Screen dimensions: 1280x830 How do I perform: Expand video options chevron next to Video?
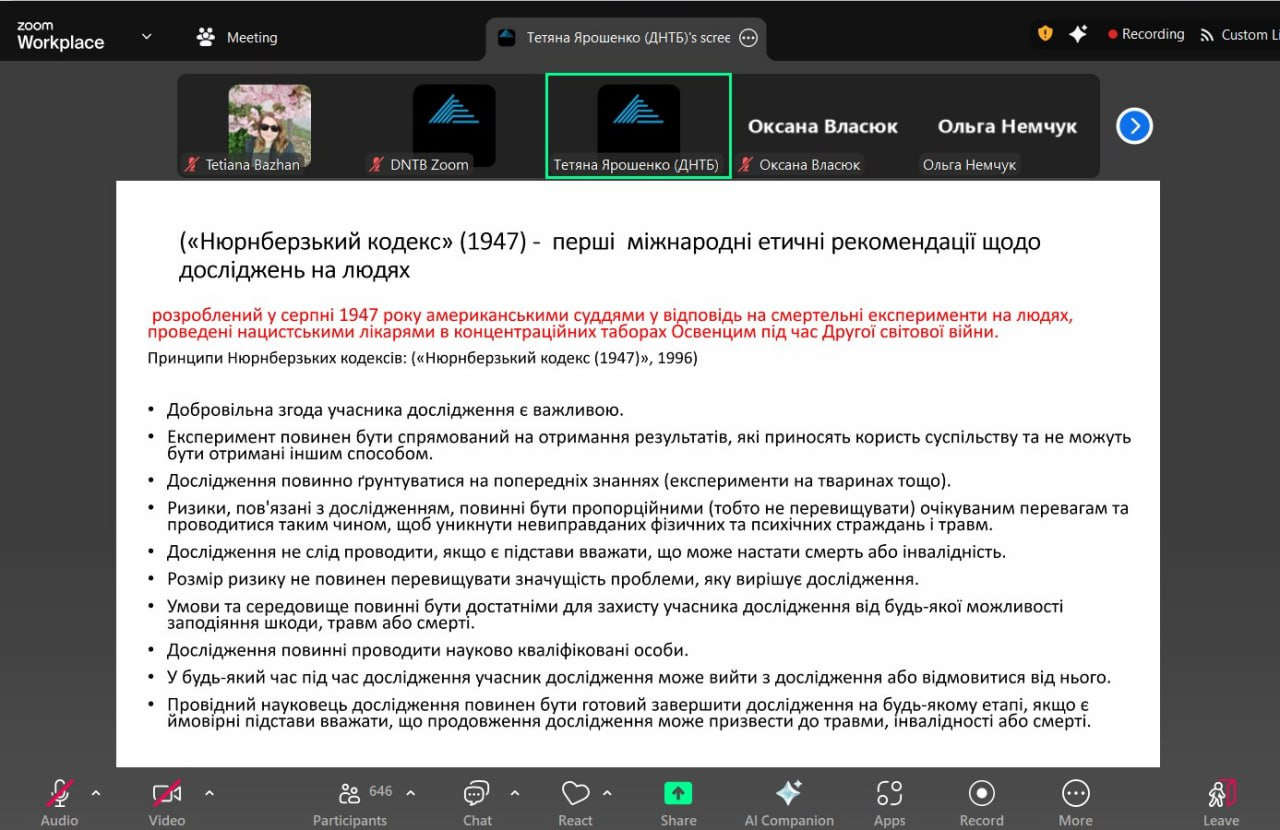(209, 793)
